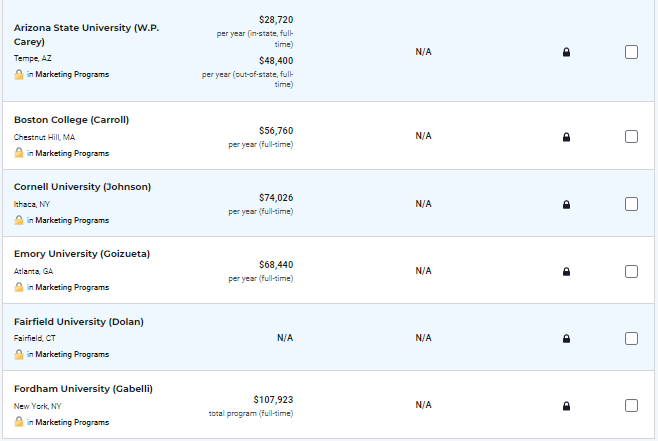658x441 pixels.
Task: Click the black lock icon in Boston College row
Action: [x=566, y=137]
